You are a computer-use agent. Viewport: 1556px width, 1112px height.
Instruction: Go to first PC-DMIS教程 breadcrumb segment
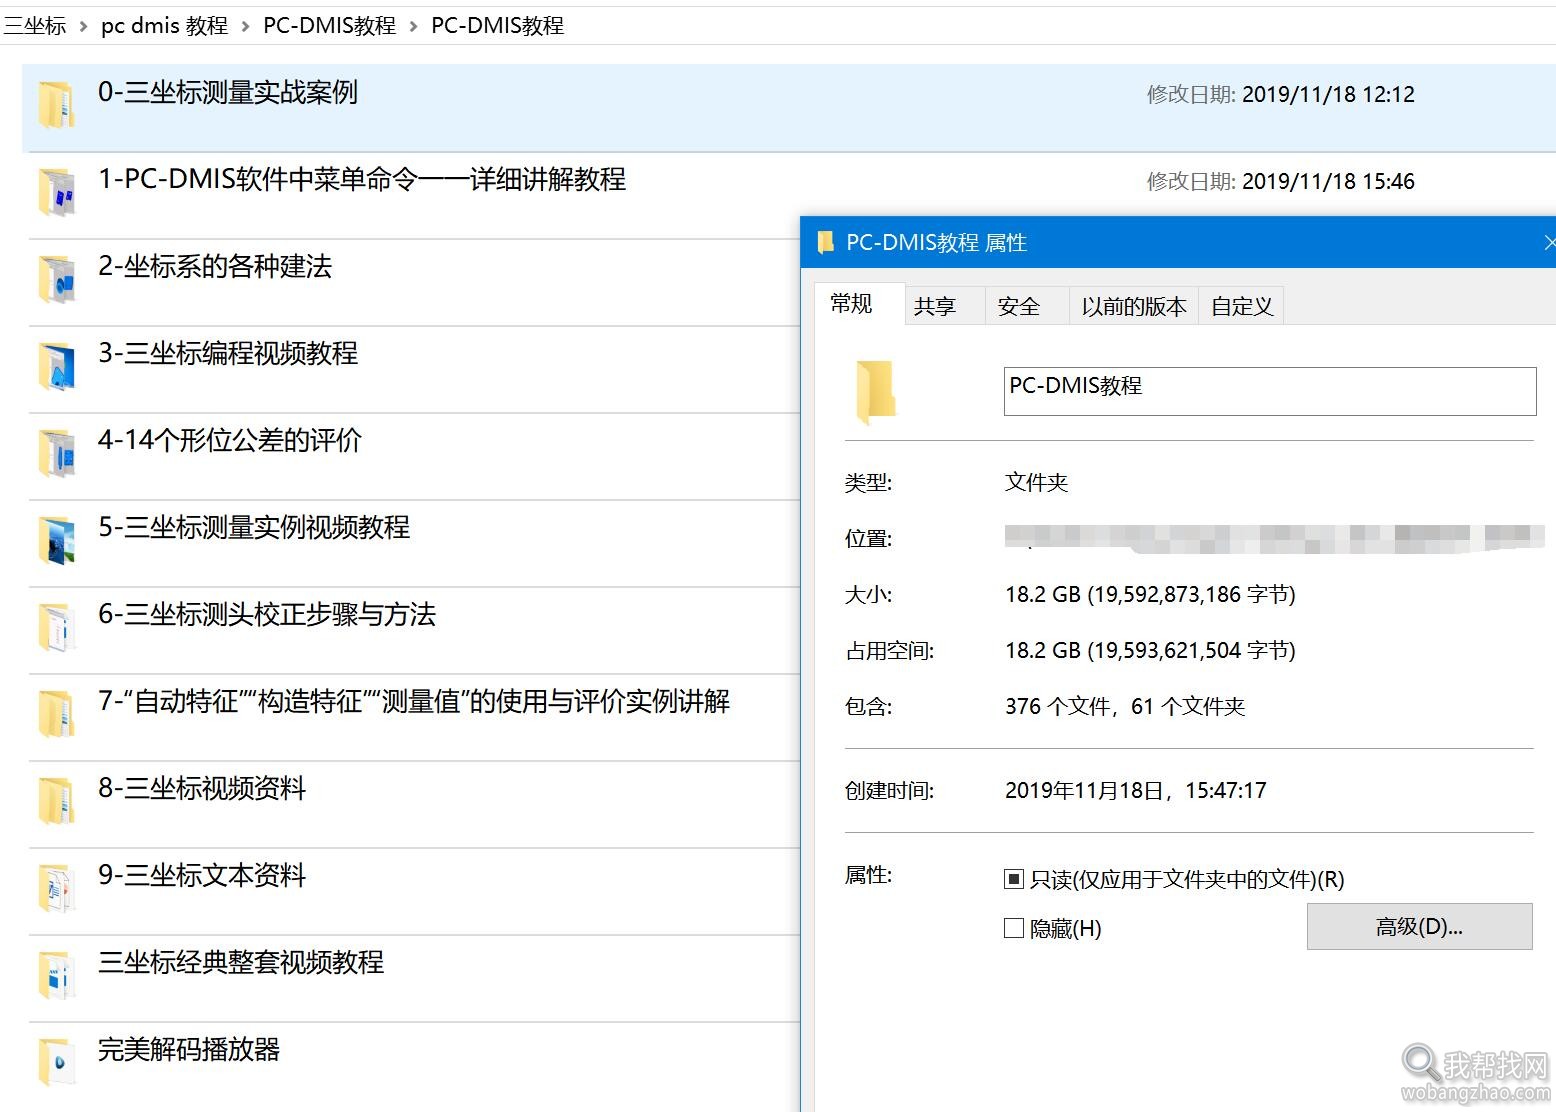[x=330, y=26]
